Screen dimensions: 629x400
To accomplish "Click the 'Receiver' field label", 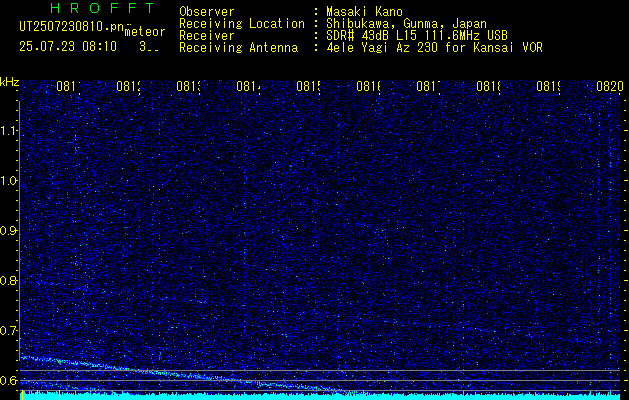I will coord(207,36).
